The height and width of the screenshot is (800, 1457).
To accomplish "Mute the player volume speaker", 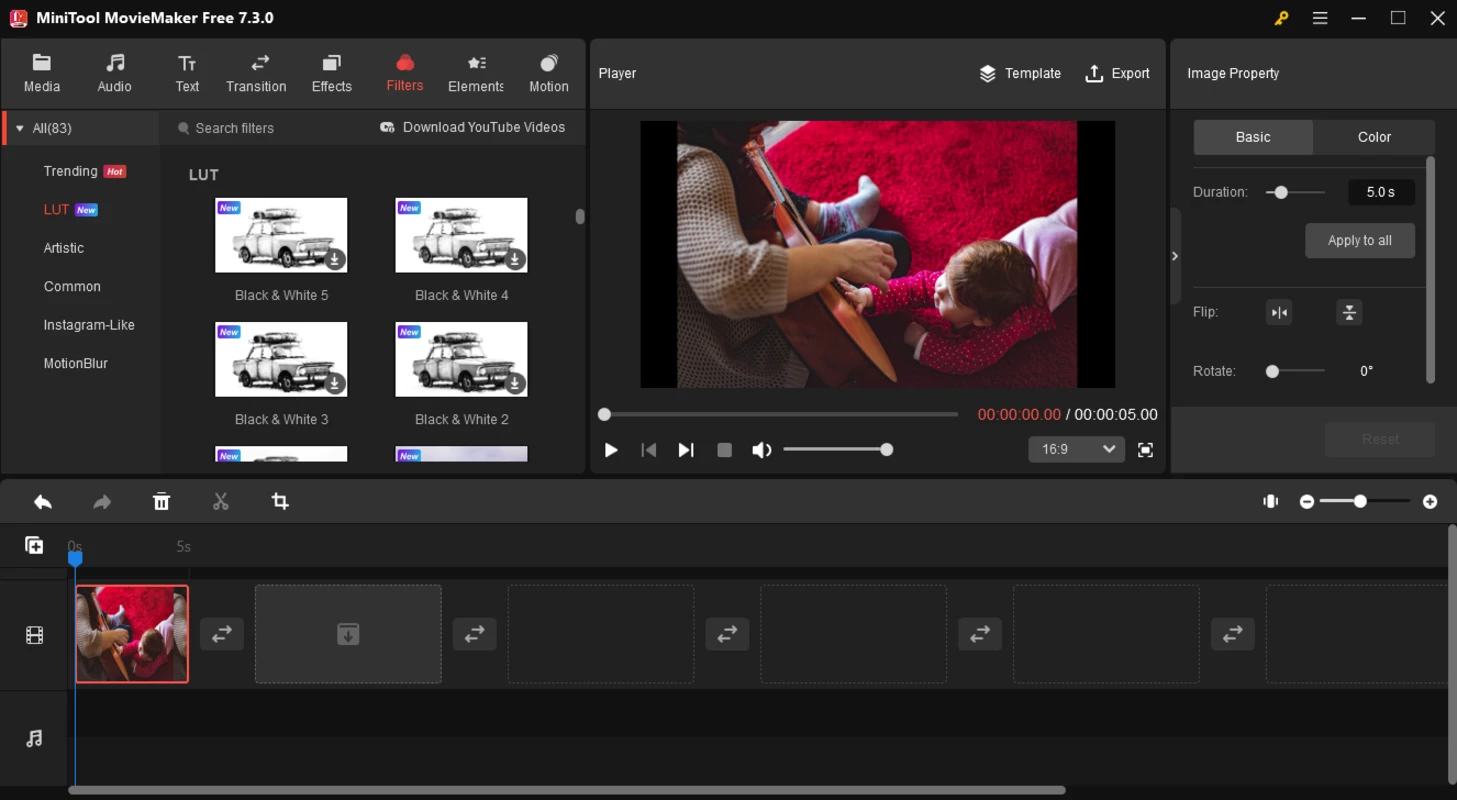I will click(761, 450).
